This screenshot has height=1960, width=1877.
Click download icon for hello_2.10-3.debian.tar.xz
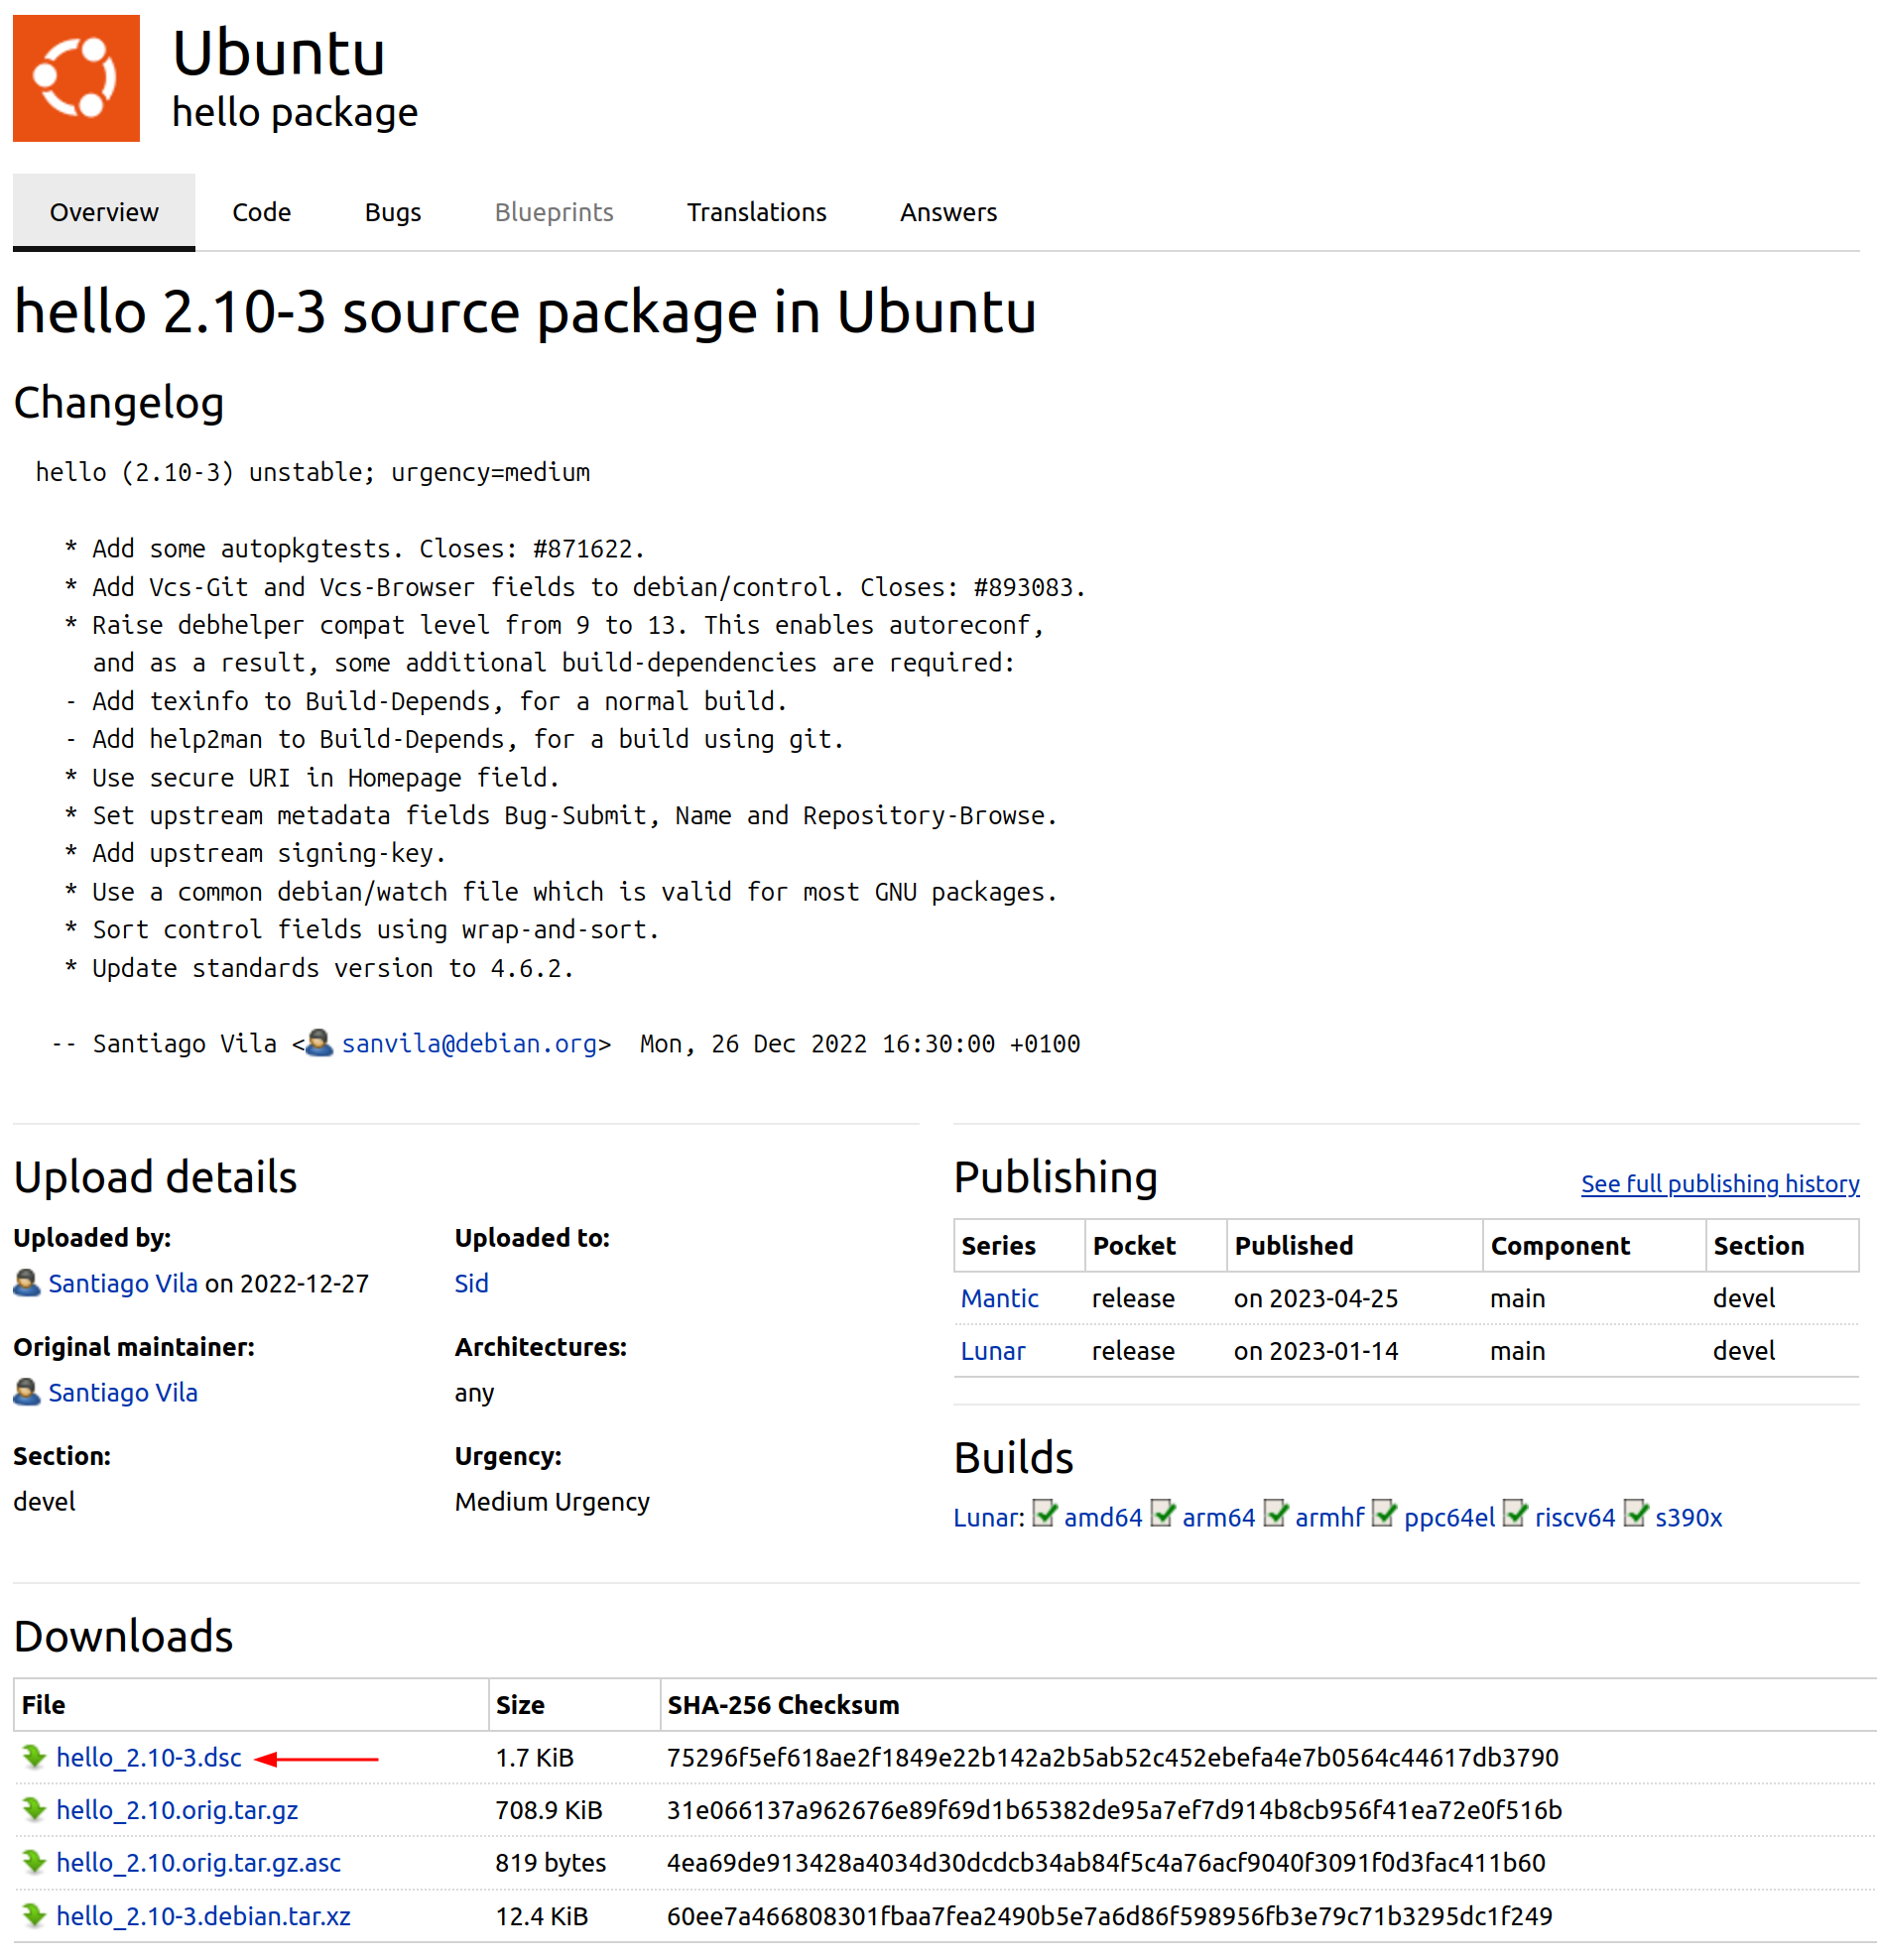(x=34, y=1915)
